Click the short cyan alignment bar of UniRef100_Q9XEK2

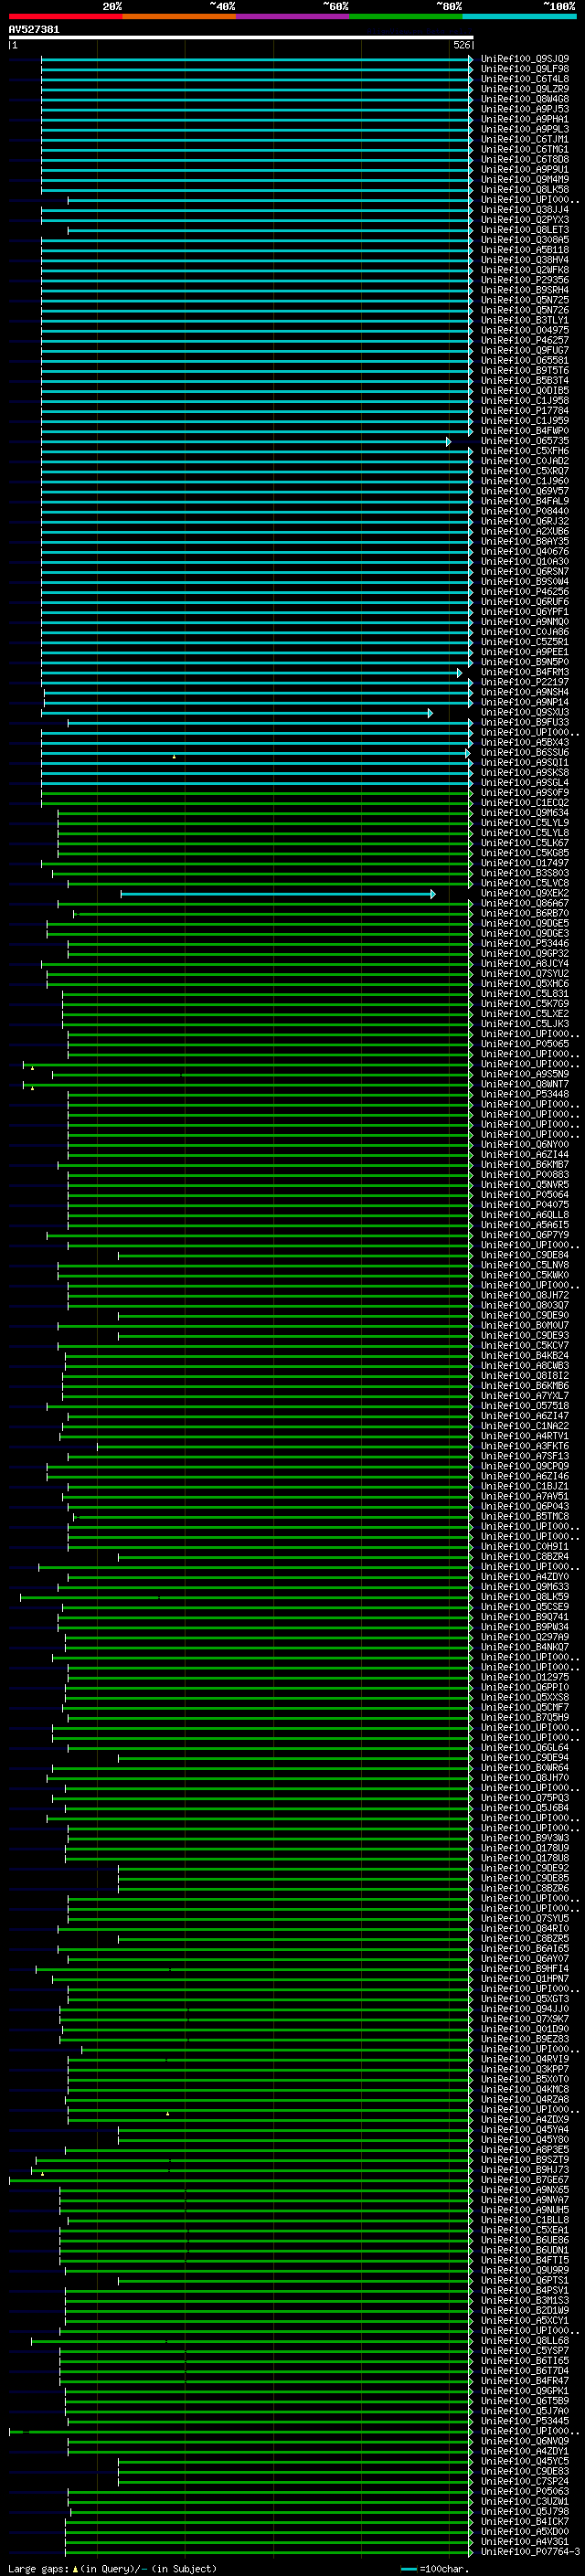click(278, 894)
